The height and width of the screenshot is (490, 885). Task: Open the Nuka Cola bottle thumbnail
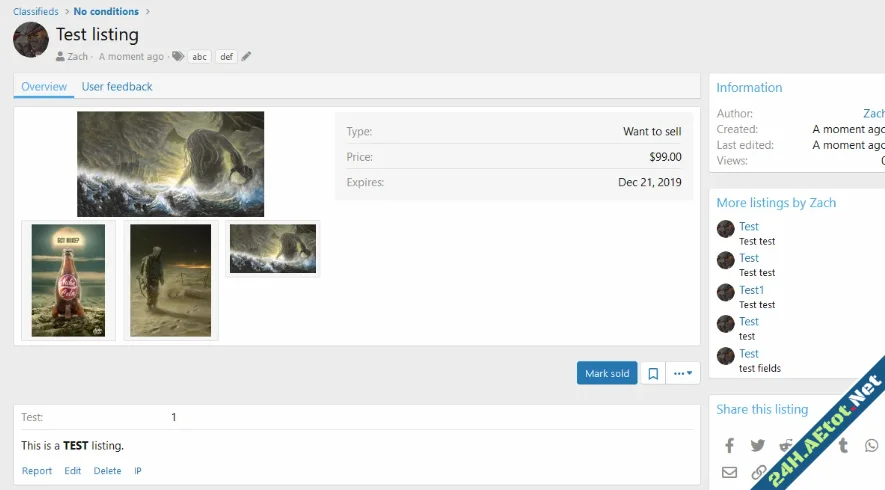pyautogui.click(x=68, y=280)
